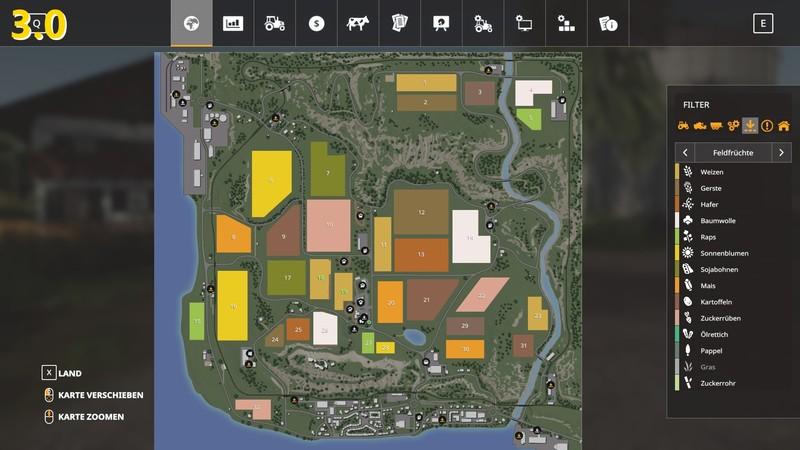Open the help info icon page
This screenshot has width=800, height=450.
tap(607, 23)
